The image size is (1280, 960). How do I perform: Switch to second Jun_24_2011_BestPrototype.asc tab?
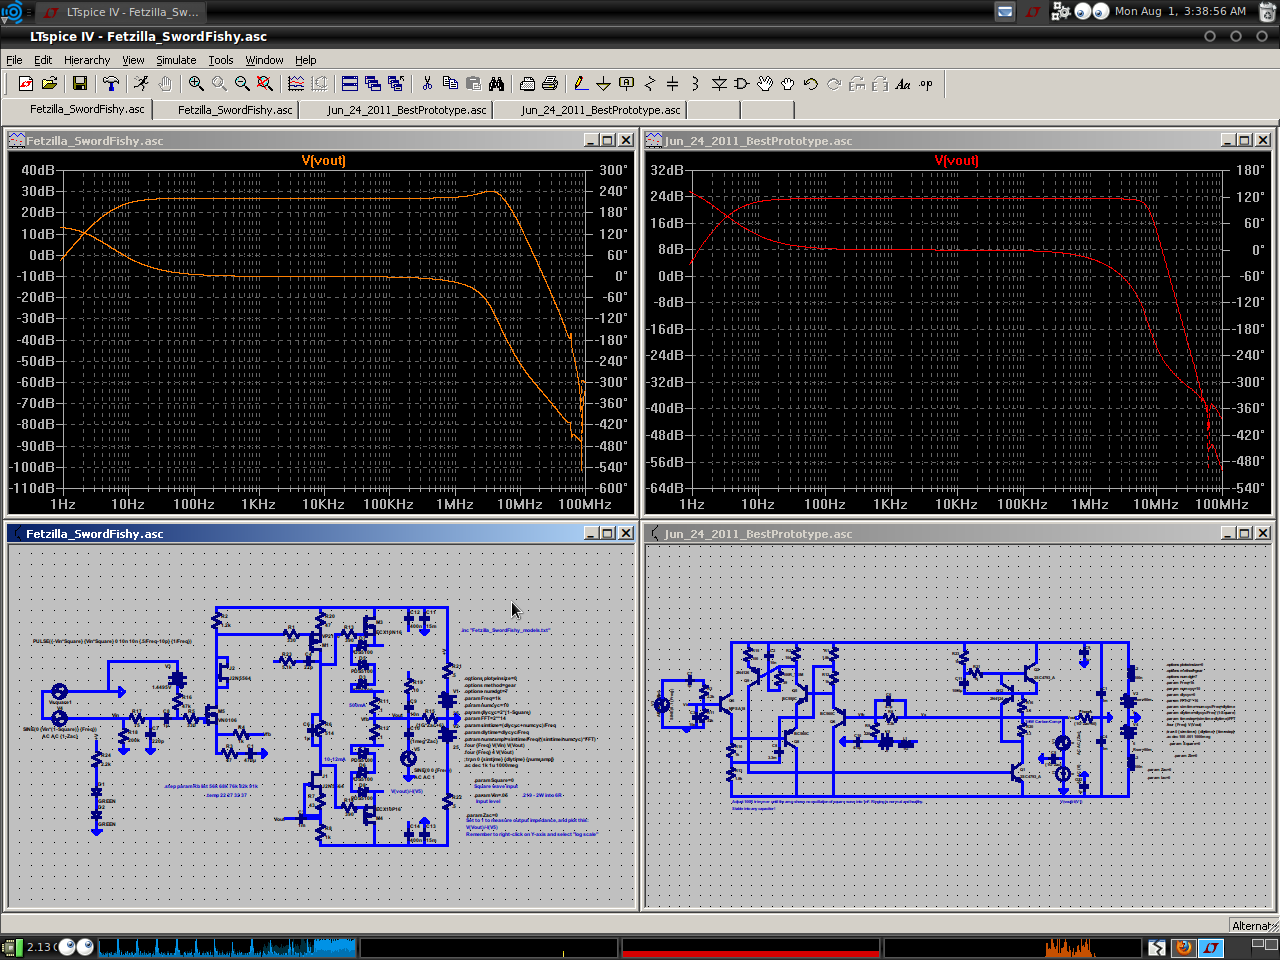(x=591, y=109)
